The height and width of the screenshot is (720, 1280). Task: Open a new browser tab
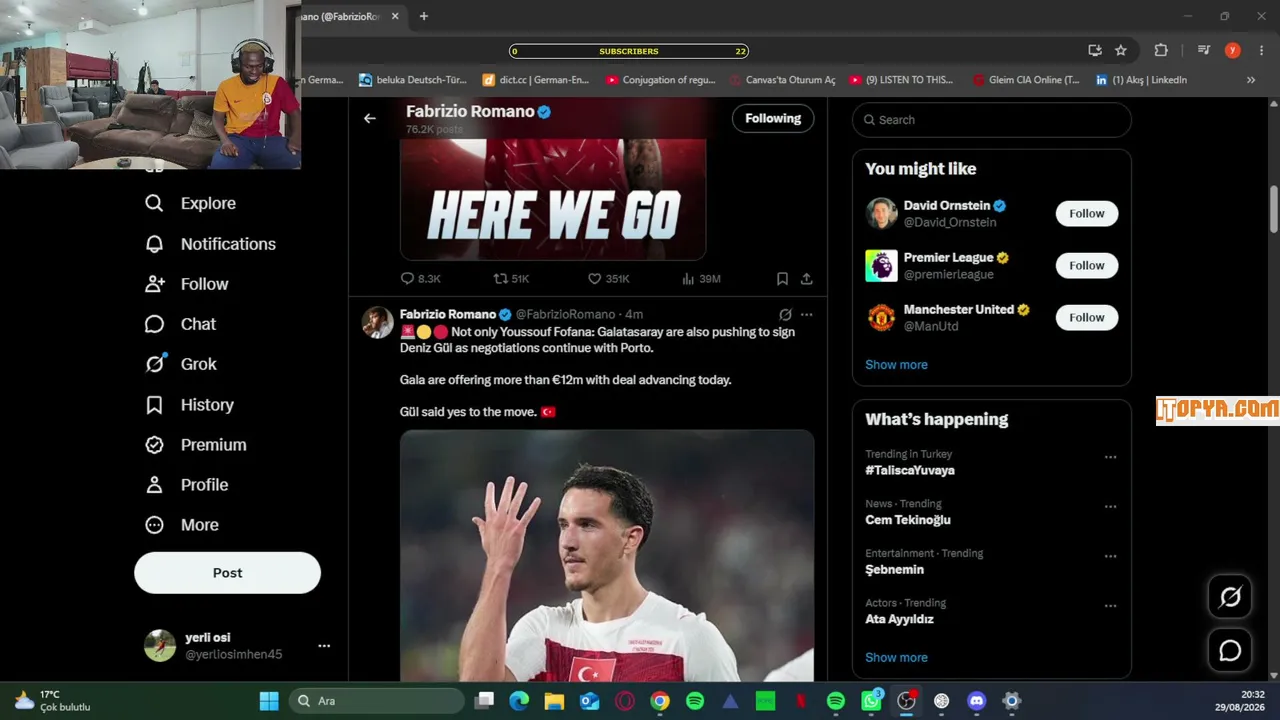(x=424, y=16)
